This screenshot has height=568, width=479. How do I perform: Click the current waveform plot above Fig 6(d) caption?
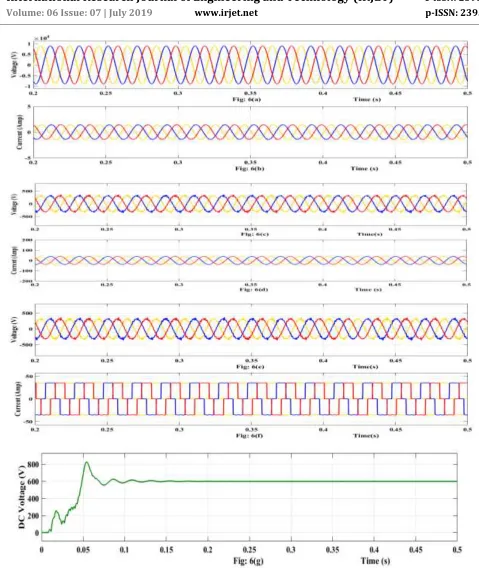250,260
